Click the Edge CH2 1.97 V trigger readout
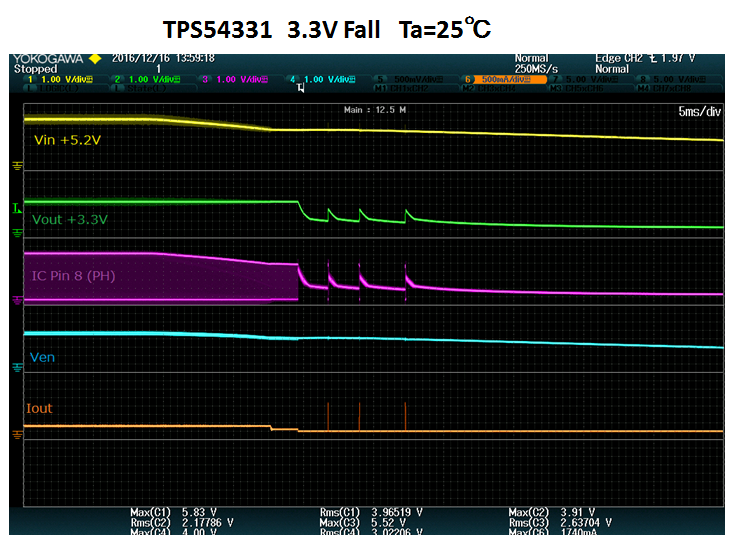 (x=645, y=58)
